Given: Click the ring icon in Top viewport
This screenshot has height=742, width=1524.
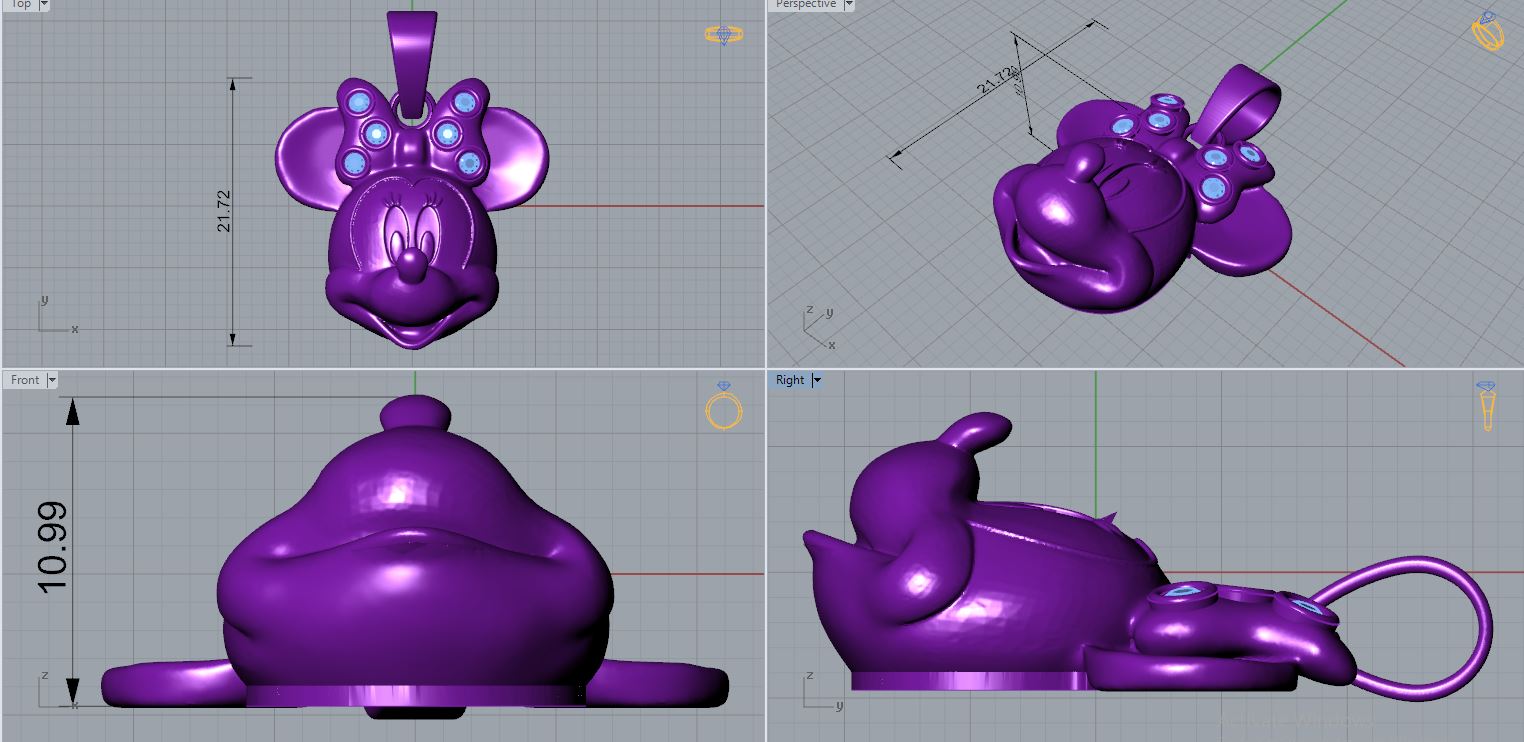Looking at the screenshot, I should (x=724, y=35).
